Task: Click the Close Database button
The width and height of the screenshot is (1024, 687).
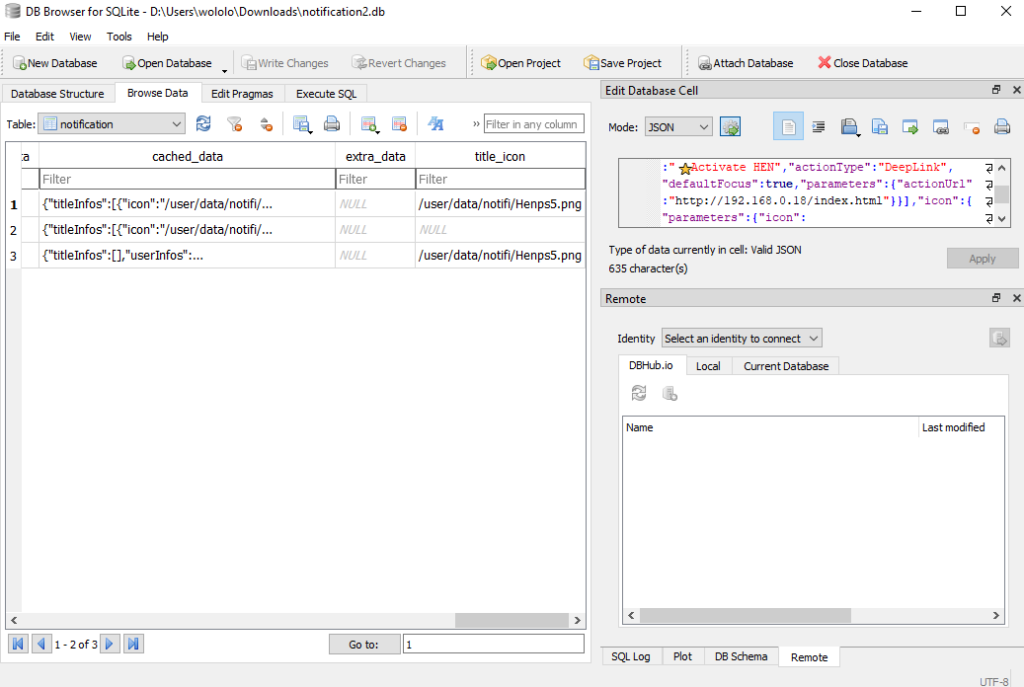Action: point(862,63)
